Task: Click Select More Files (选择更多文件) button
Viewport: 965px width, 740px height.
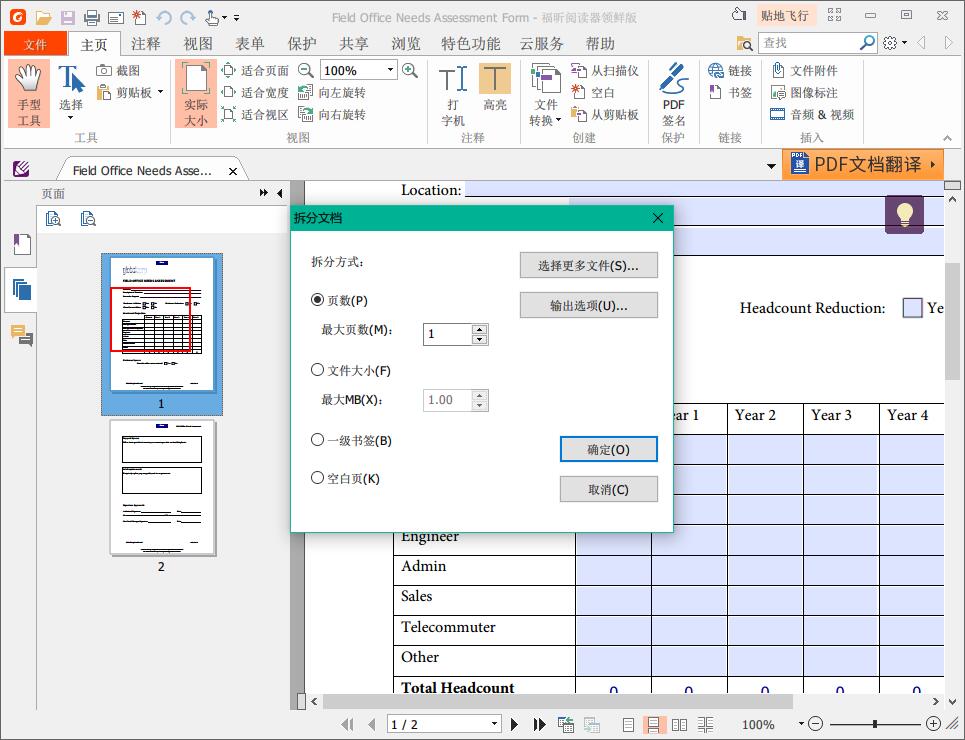Action: point(588,265)
